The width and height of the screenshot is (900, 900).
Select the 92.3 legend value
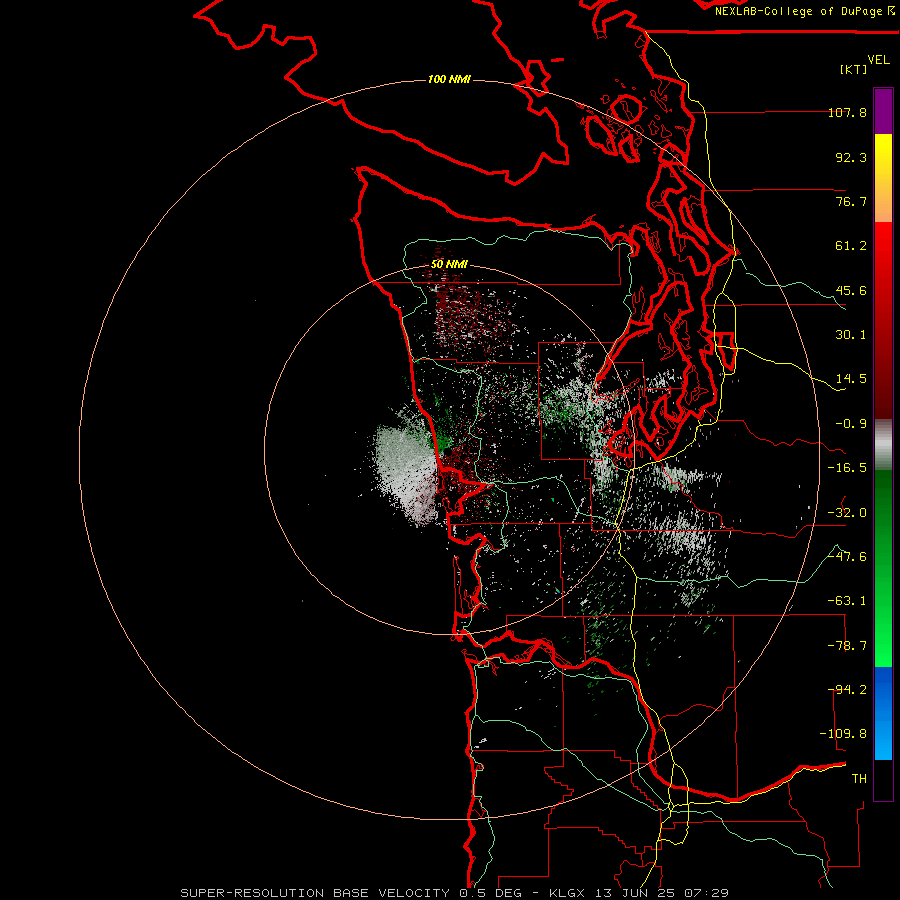pos(851,157)
